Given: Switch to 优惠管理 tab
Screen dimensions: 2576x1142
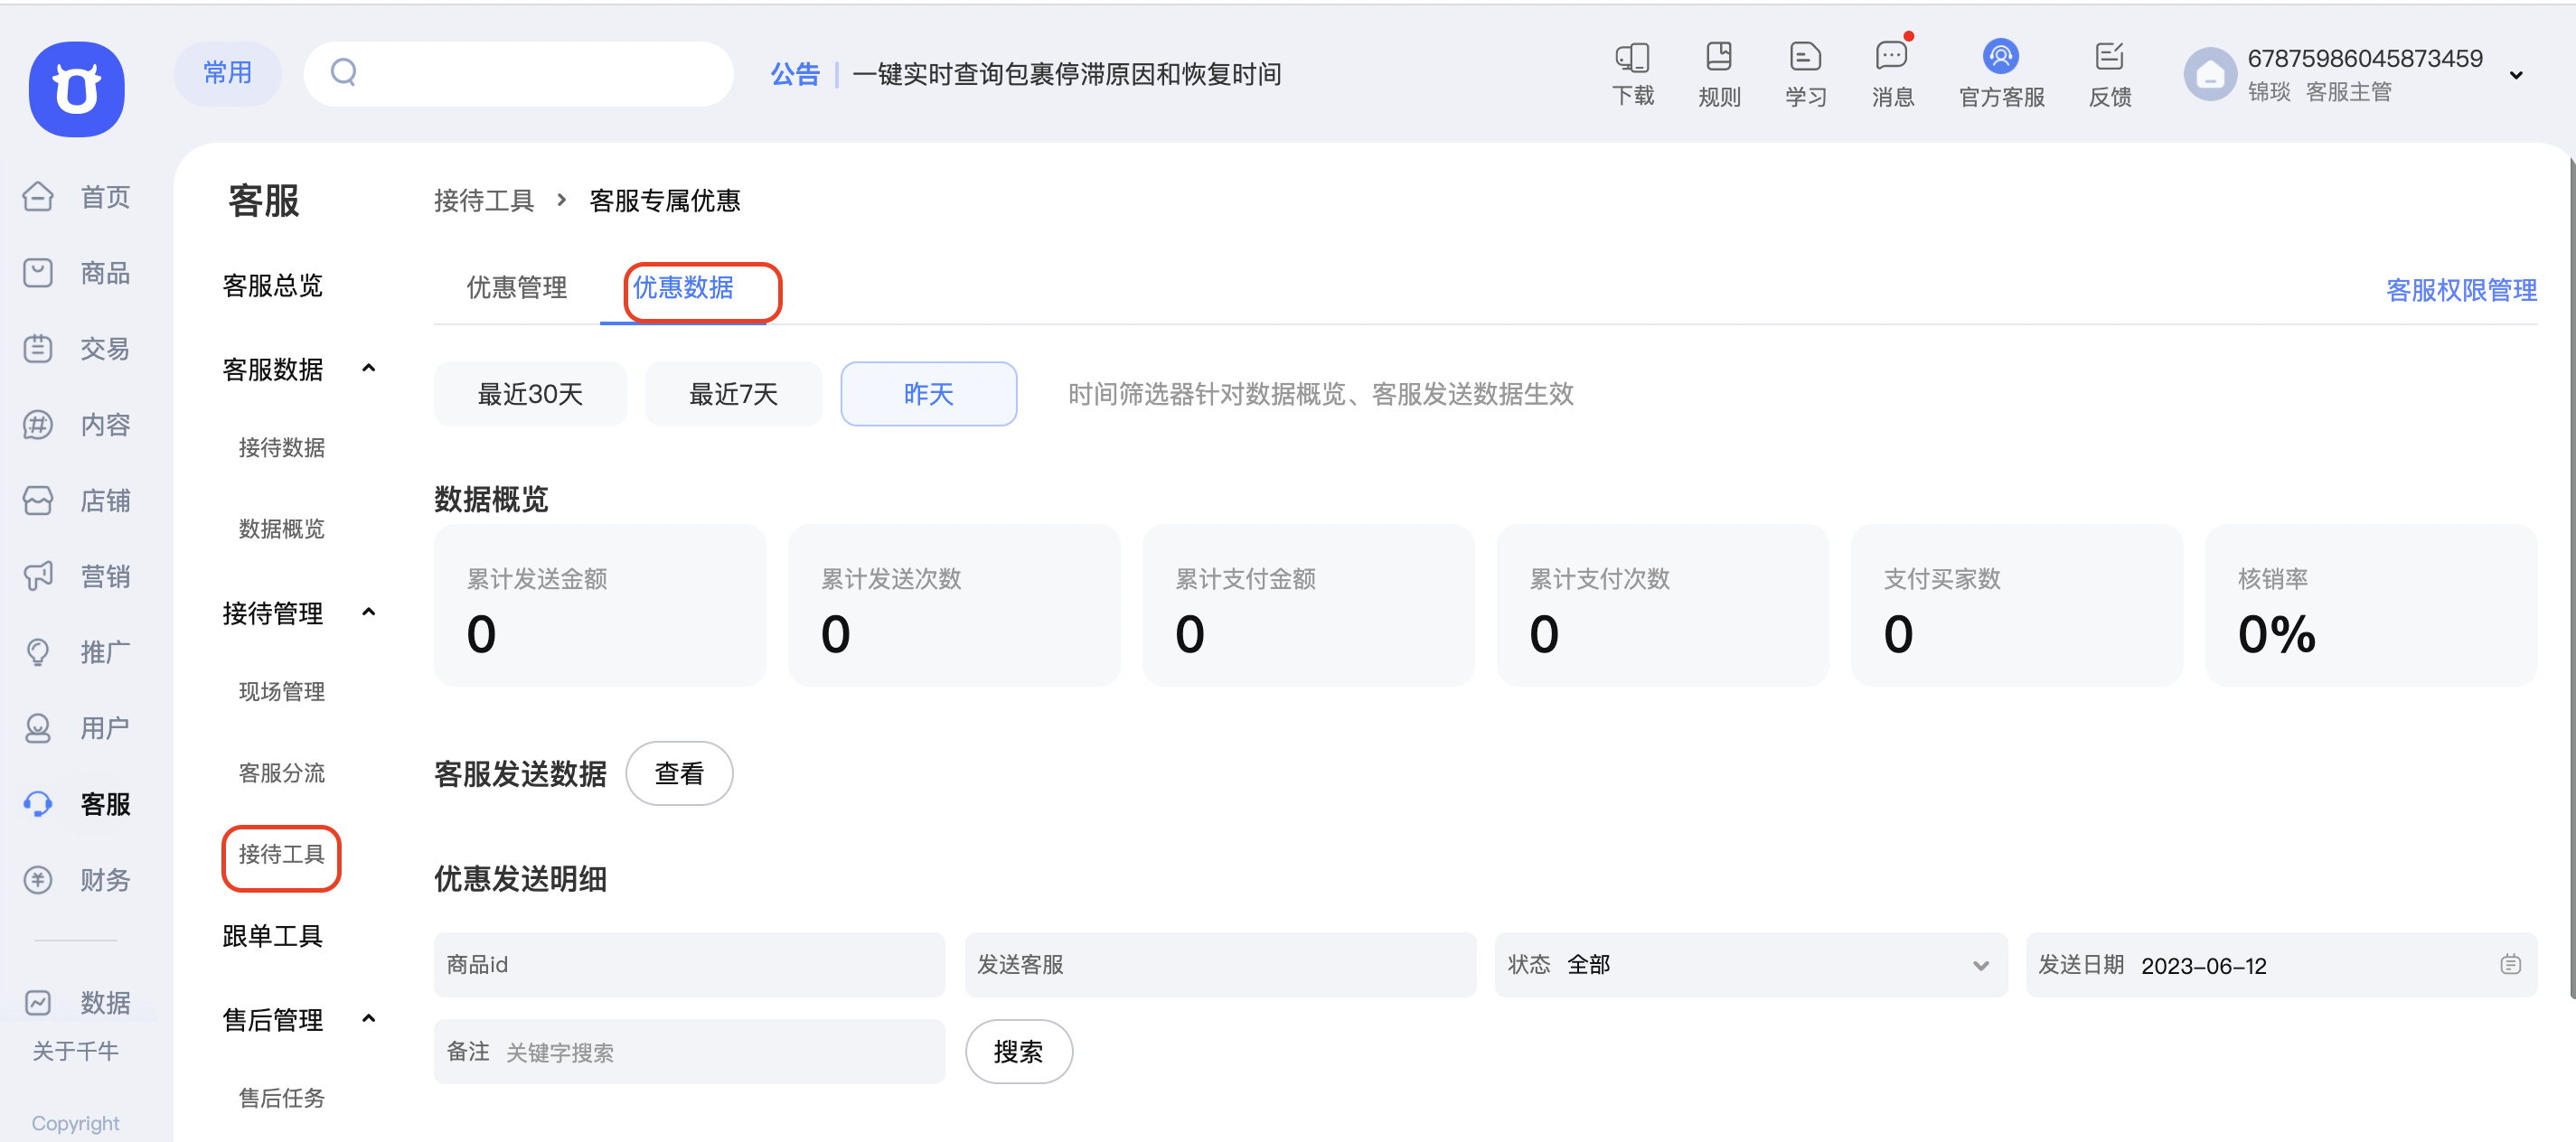Looking at the screenshot, I should (517, 288).
